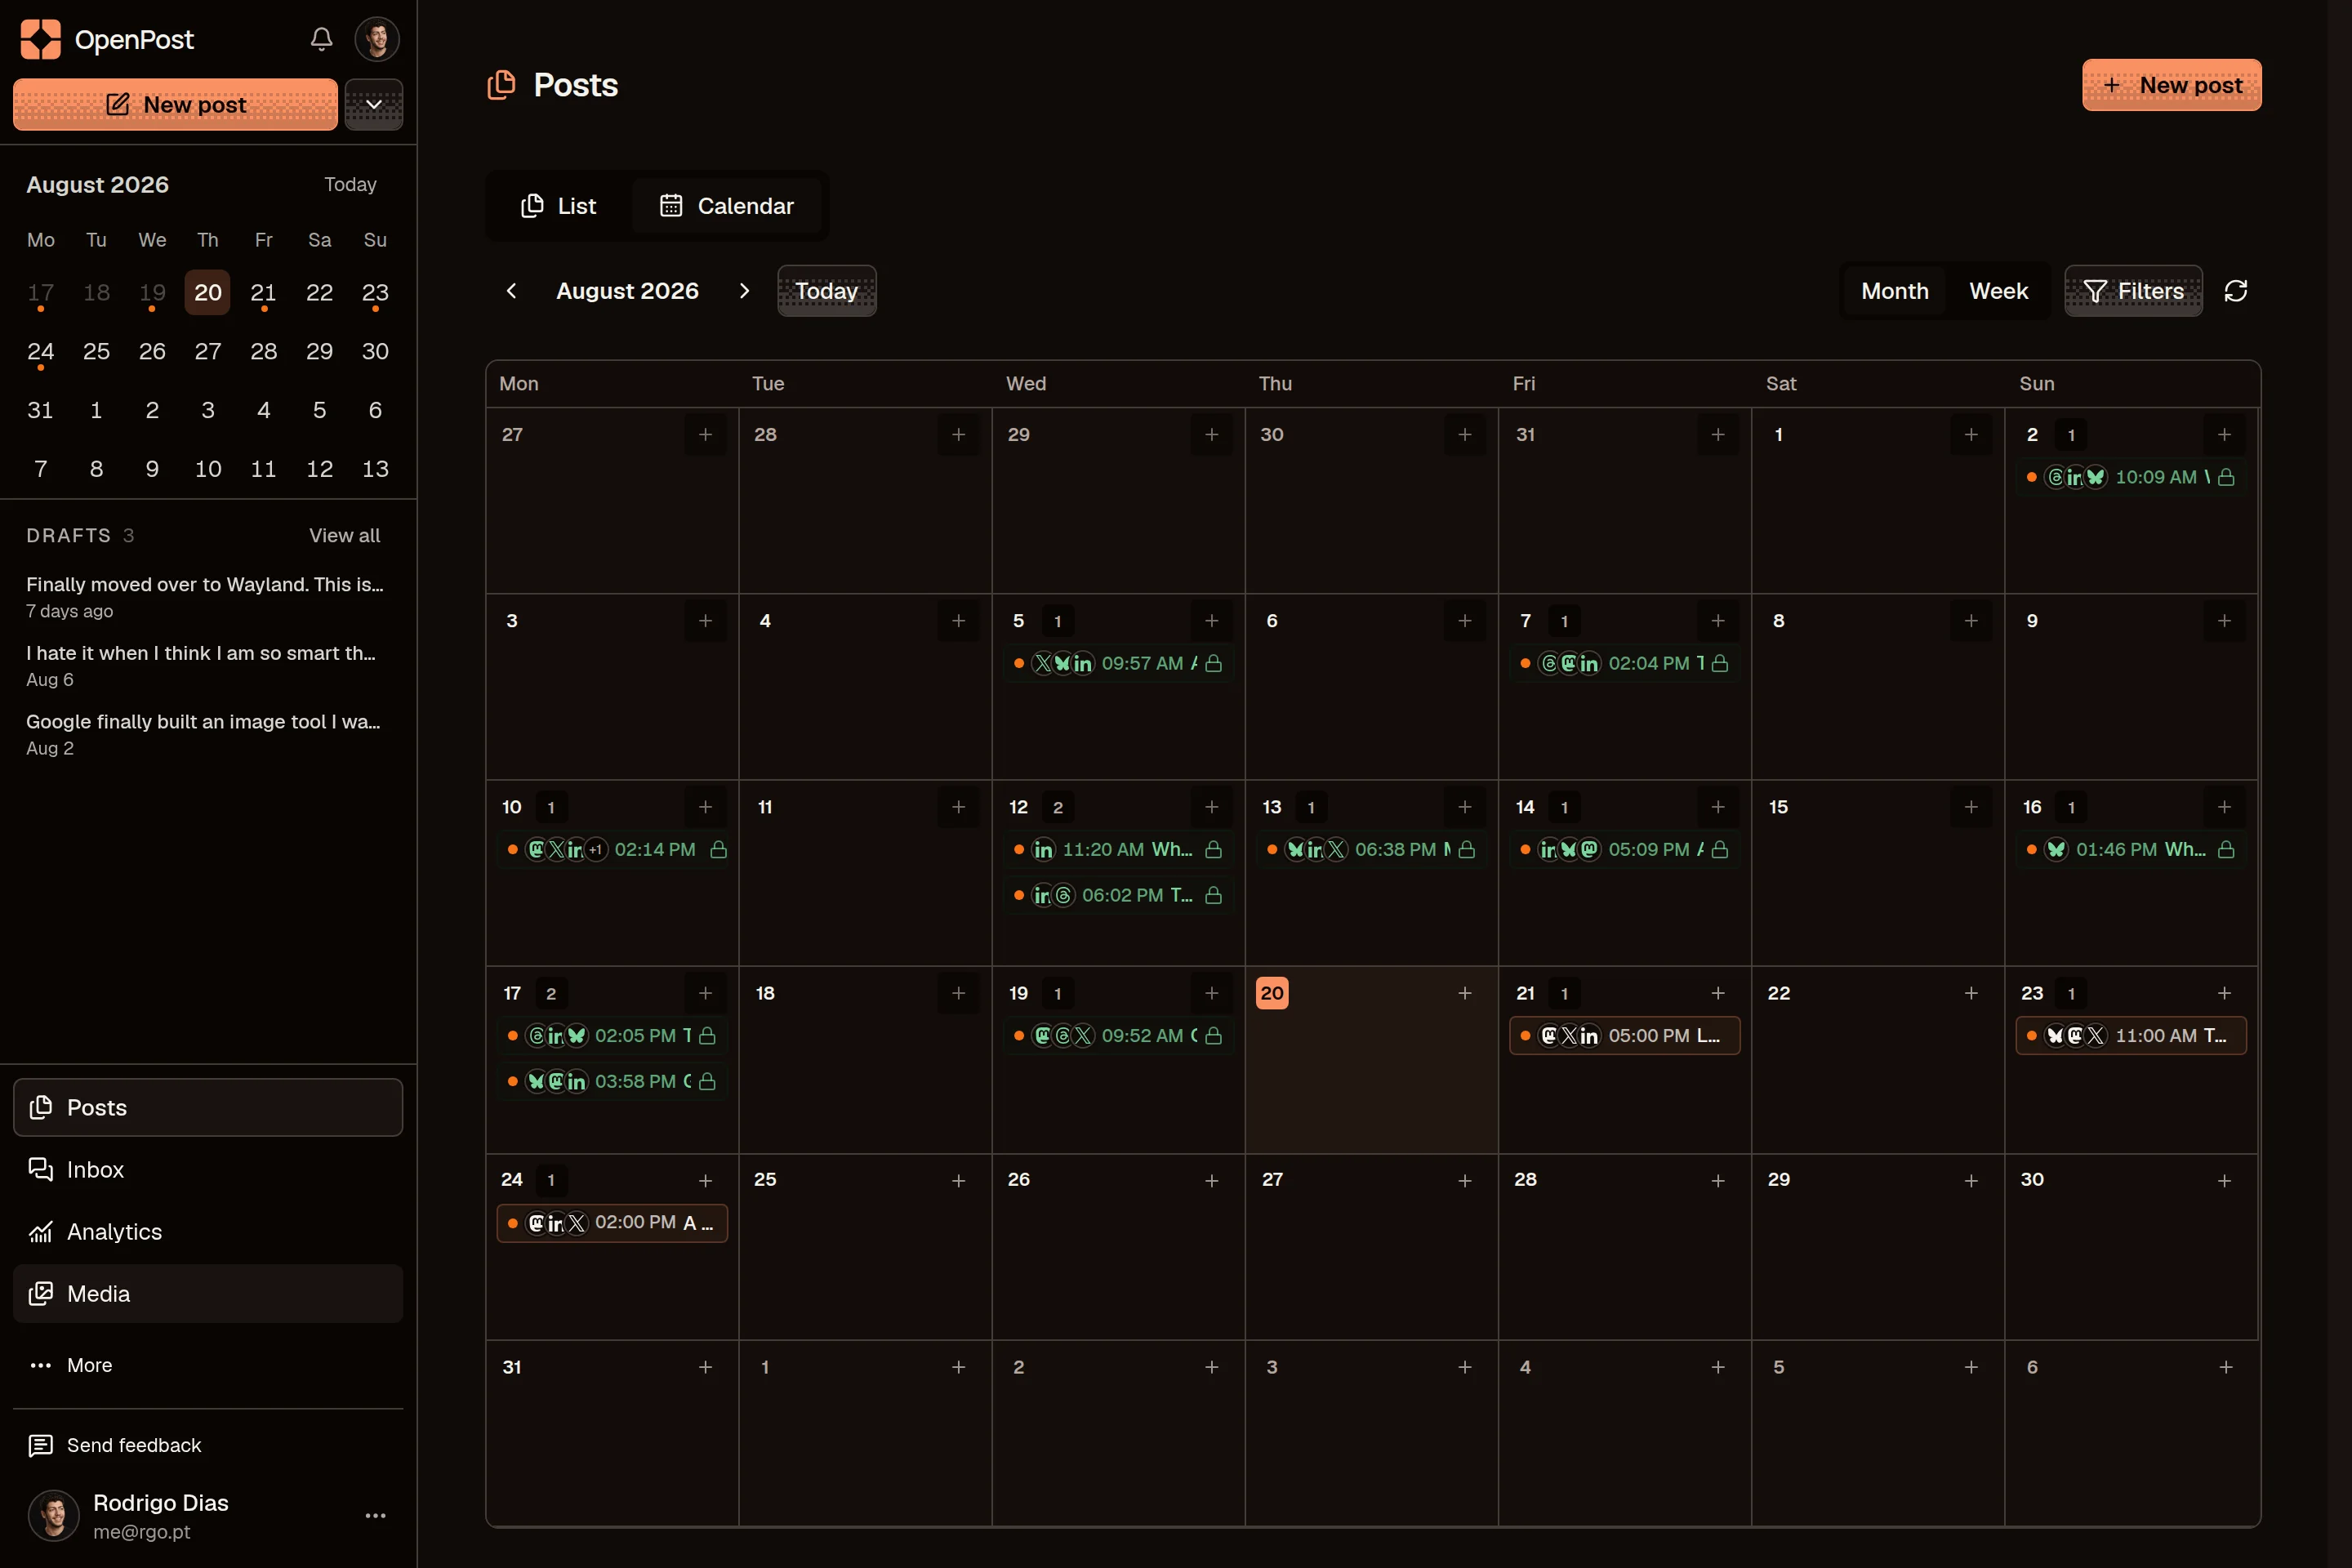Open draft 'Google finally built an image tool'

[x=207, y=733]
